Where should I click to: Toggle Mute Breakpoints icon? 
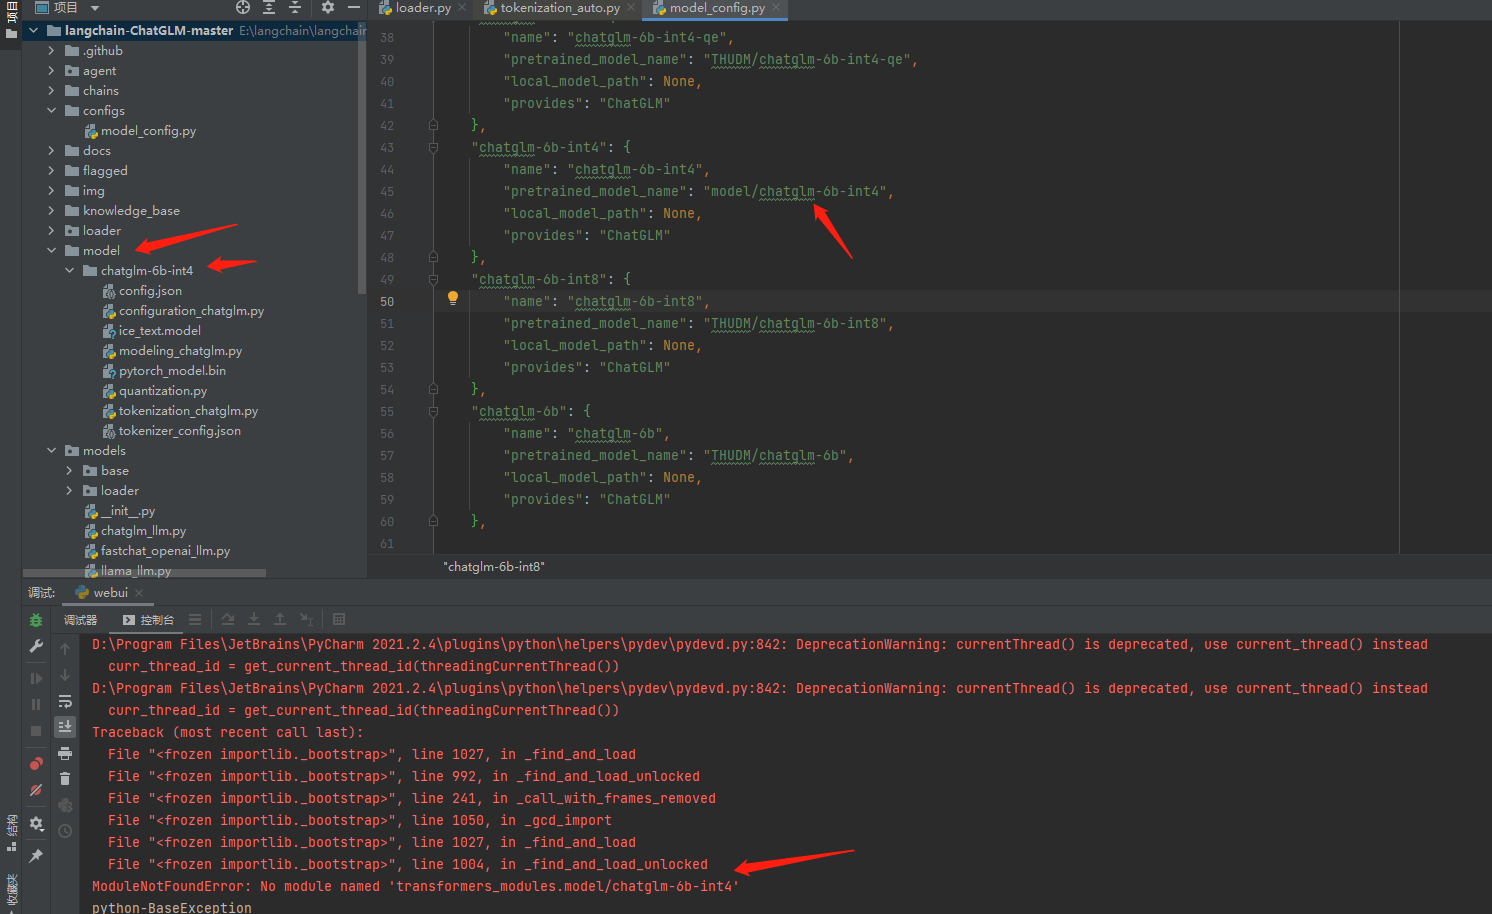[x=36, y=790]
